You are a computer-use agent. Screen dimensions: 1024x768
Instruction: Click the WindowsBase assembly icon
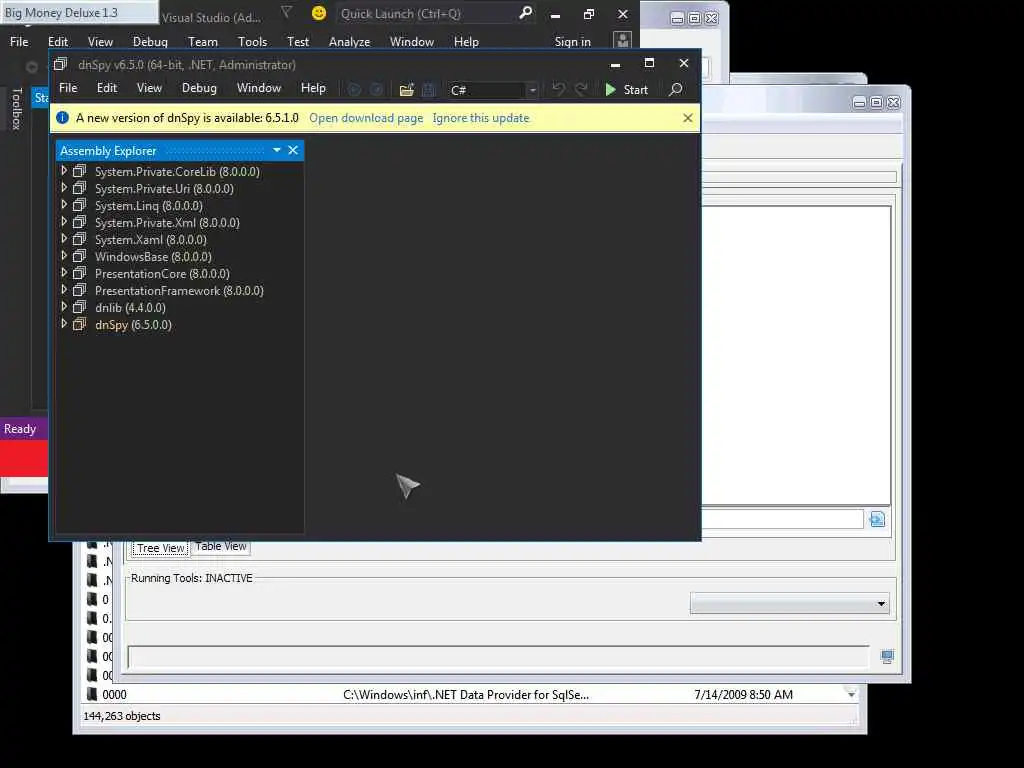coord(80,256)
